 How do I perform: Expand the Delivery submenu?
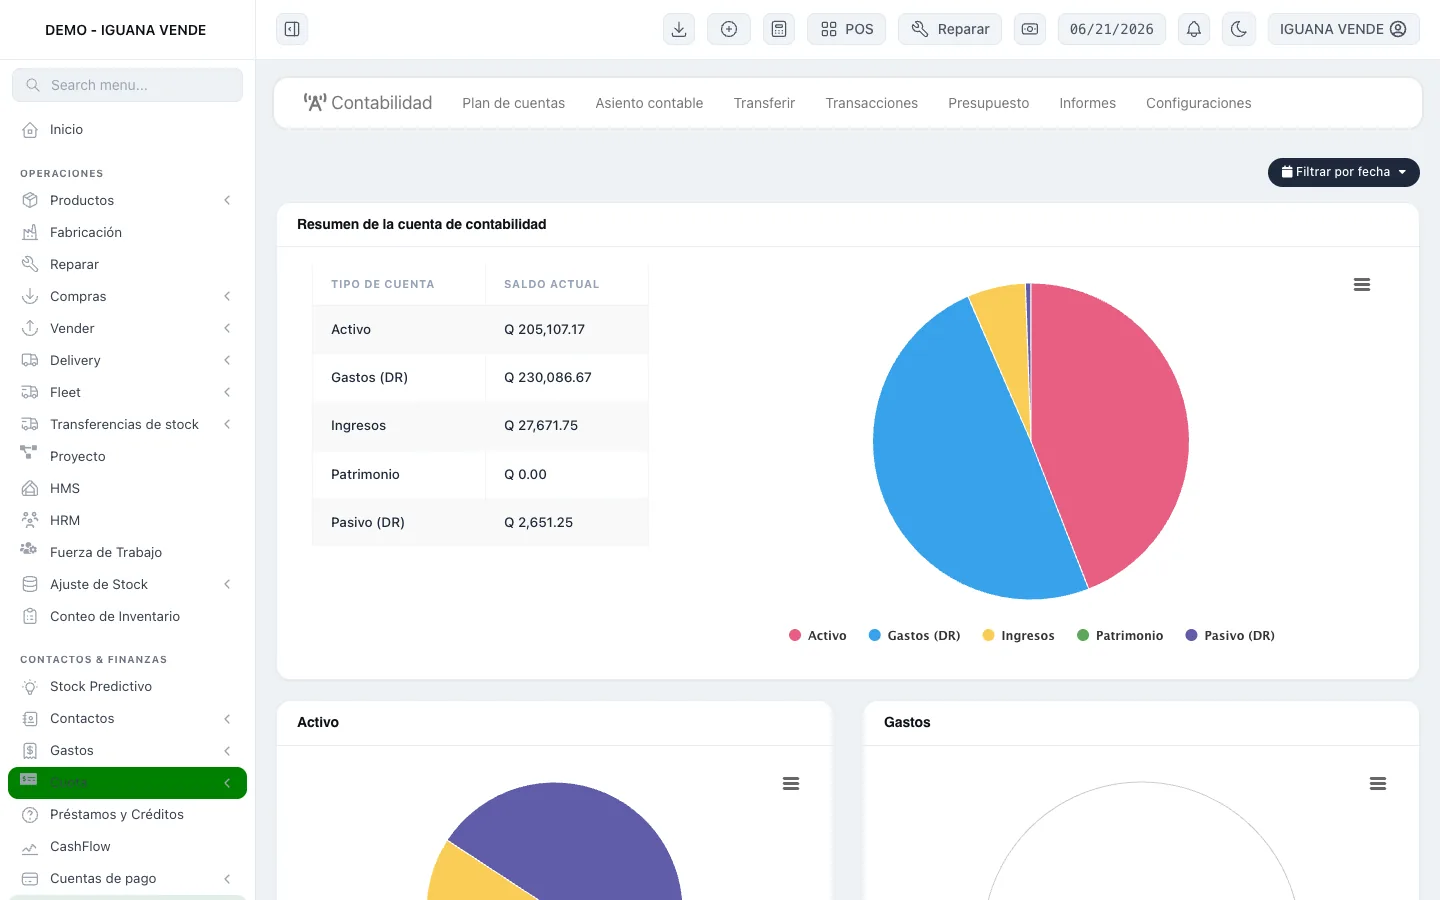pos(227,360)
